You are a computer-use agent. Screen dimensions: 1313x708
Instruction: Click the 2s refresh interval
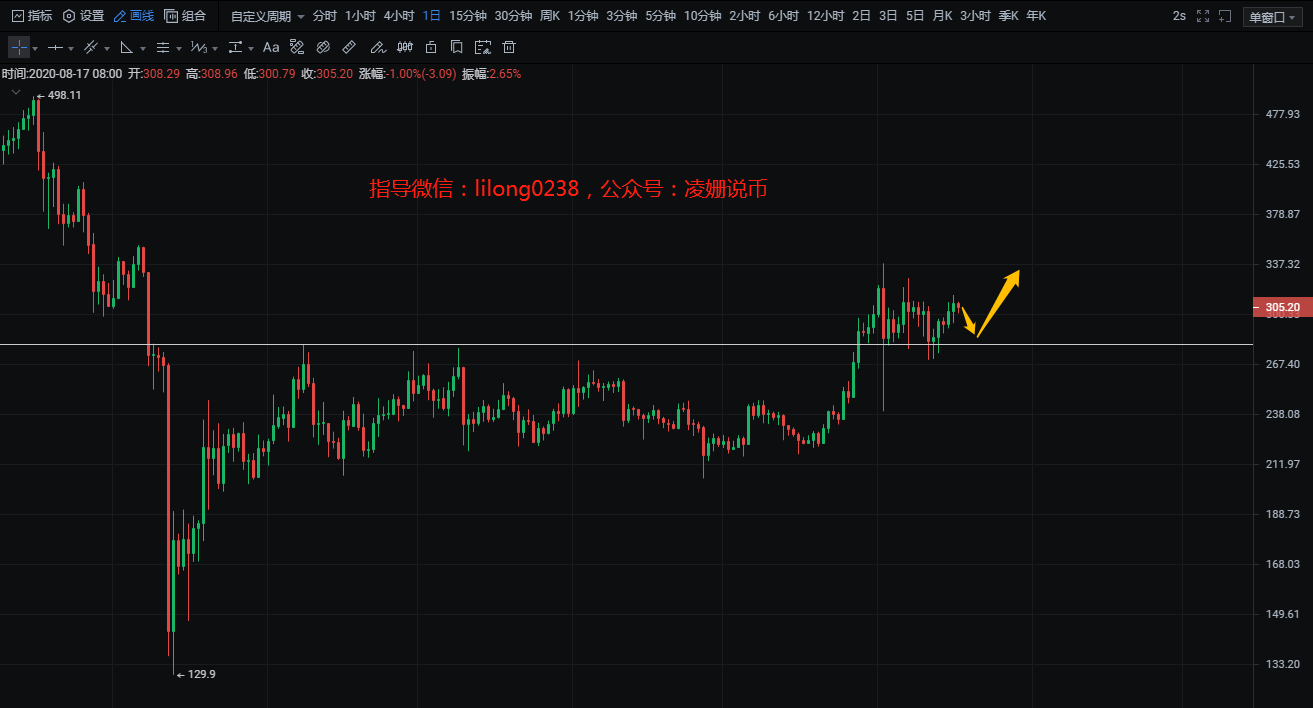(1179, 16)
